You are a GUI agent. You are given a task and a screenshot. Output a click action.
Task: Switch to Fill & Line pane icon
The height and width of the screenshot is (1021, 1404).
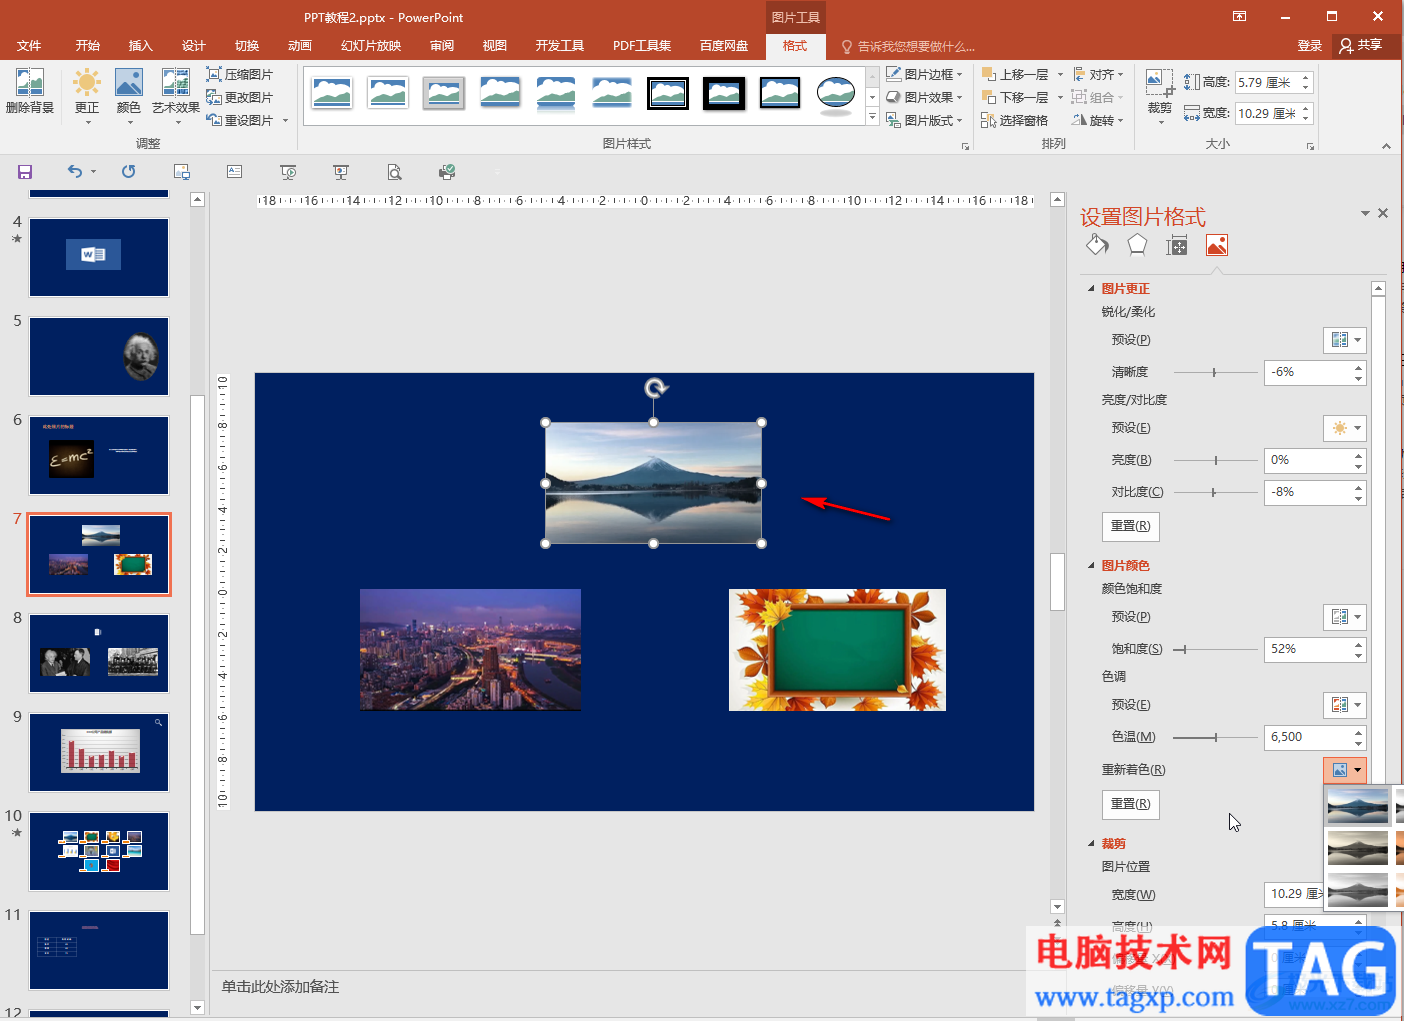1097,245
